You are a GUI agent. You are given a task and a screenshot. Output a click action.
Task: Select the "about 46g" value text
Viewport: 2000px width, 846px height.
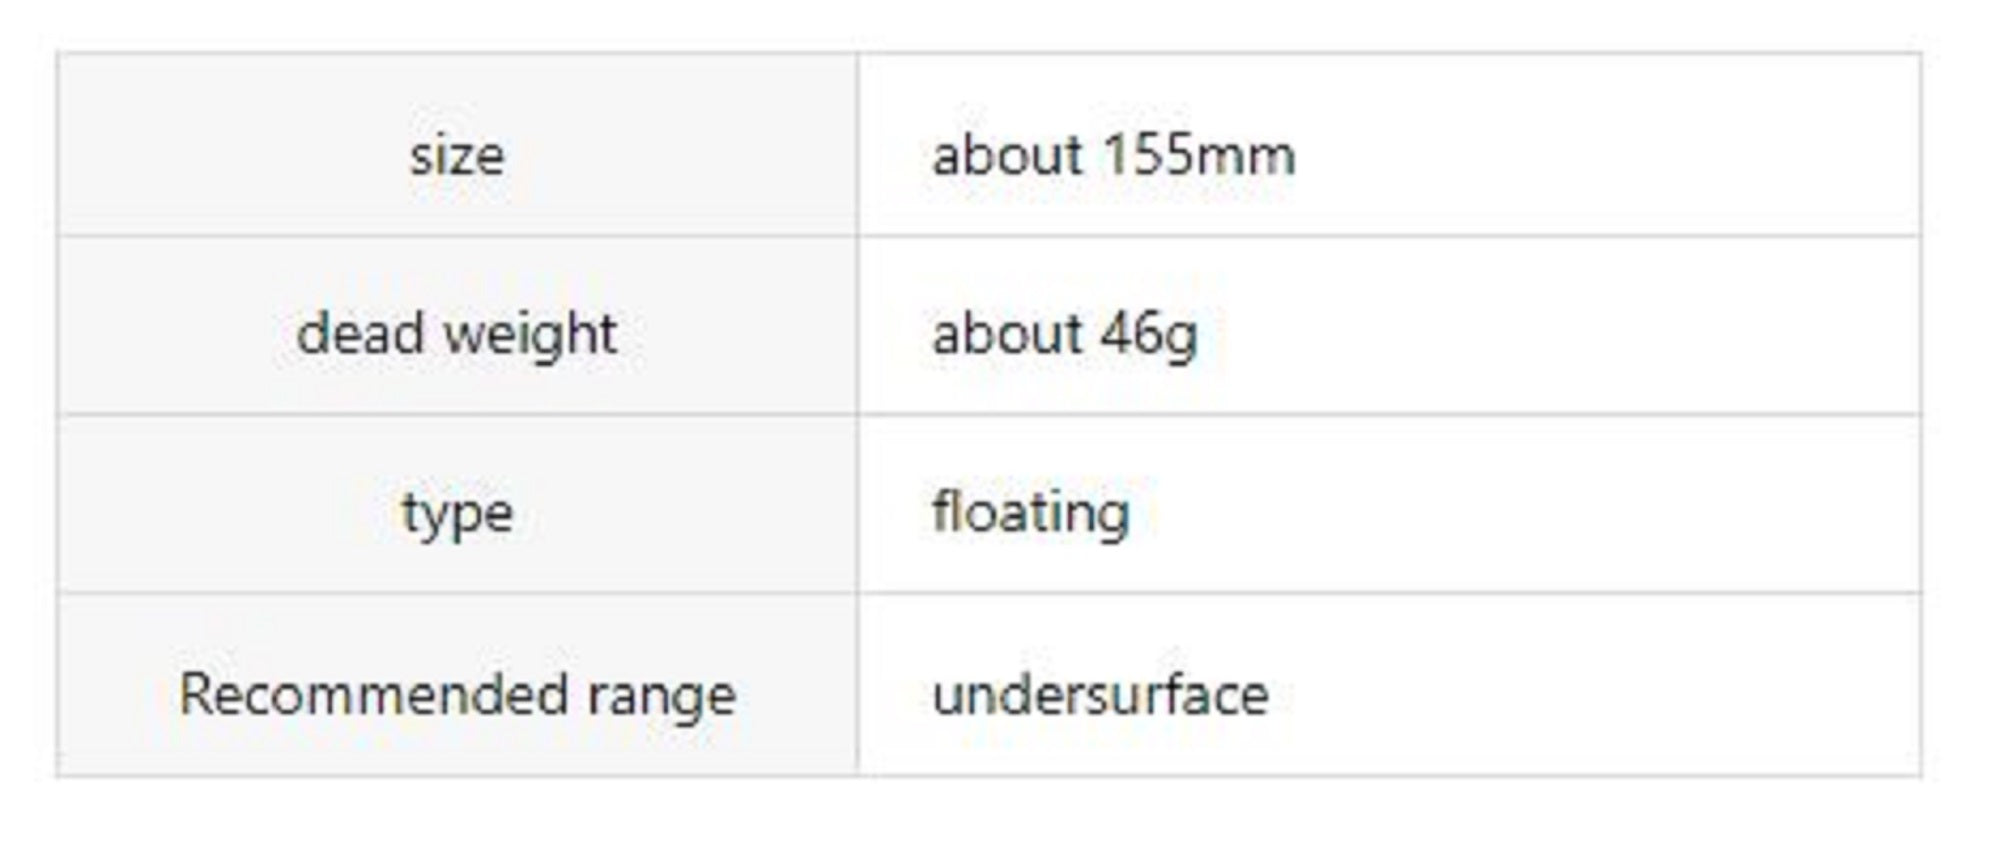pos(1064,333)
